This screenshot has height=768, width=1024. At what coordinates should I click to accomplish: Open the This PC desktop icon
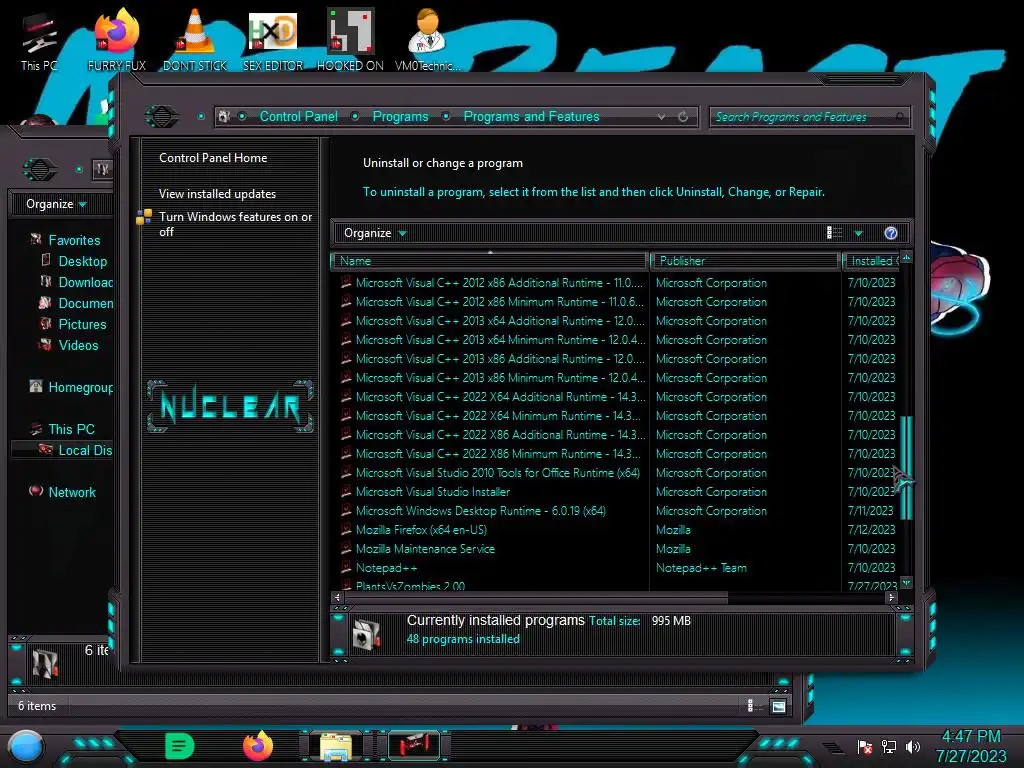(39, 40)
